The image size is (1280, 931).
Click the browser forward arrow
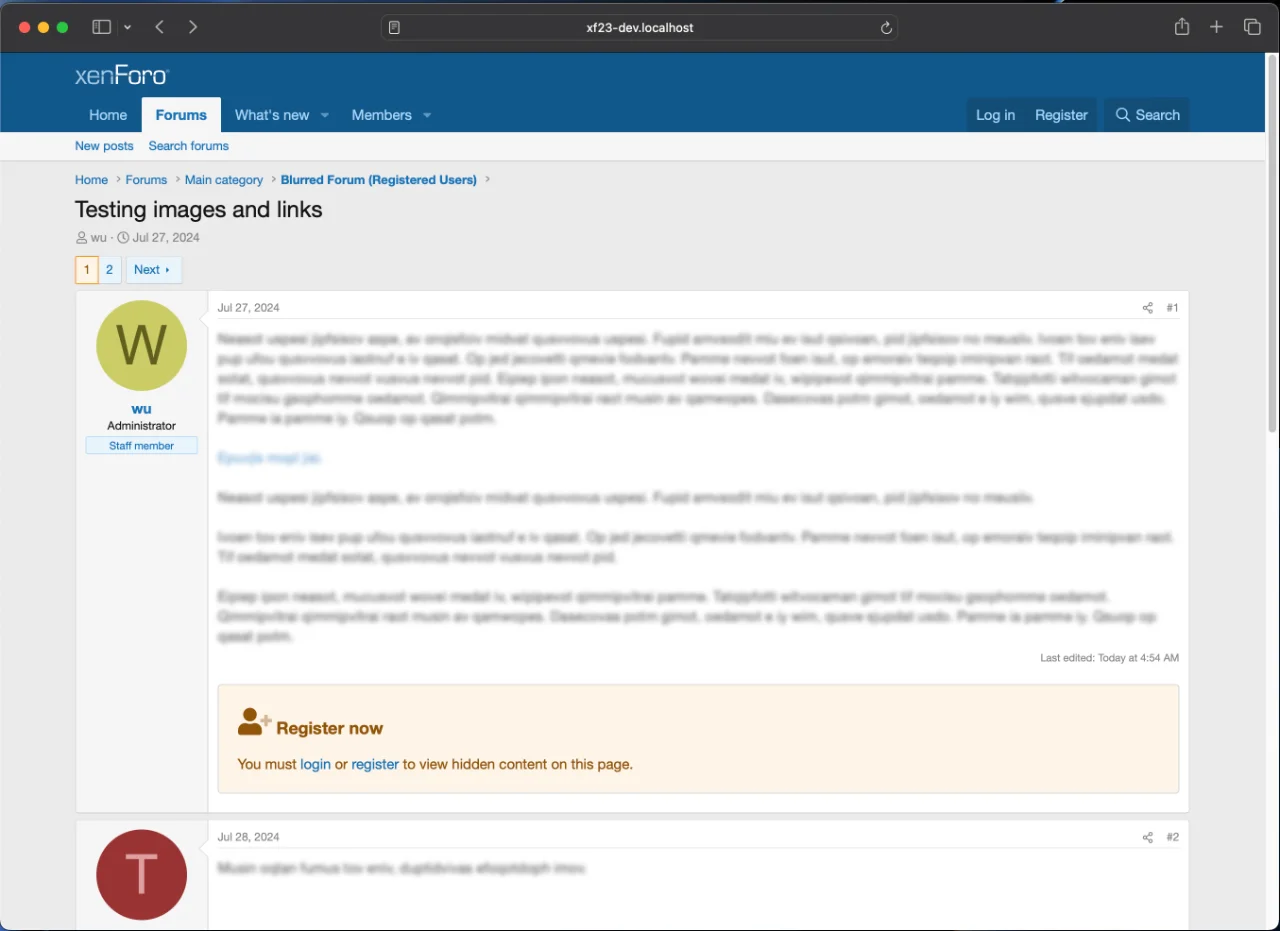point(193,27)
